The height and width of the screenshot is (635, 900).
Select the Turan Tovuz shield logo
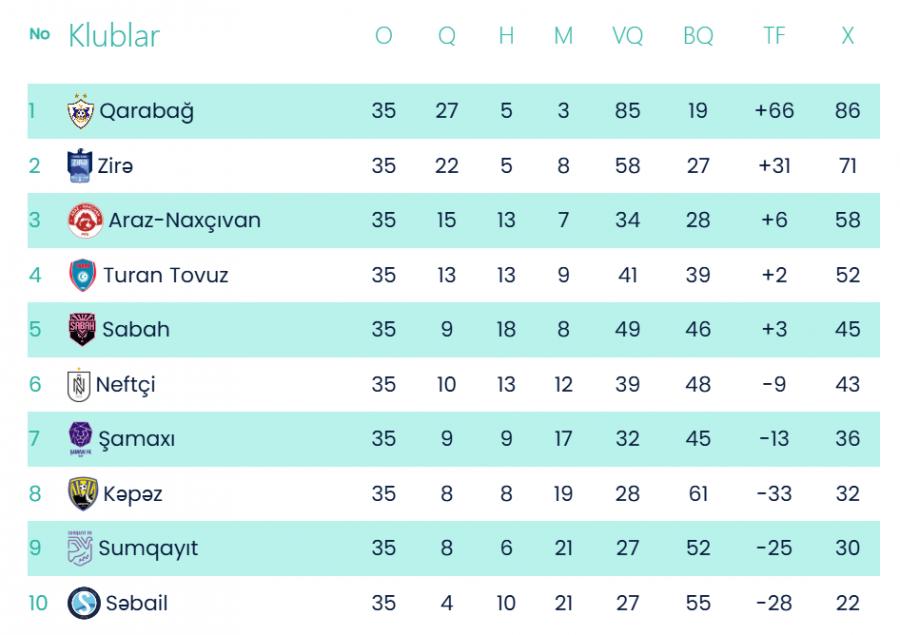[x=83, y=275]
